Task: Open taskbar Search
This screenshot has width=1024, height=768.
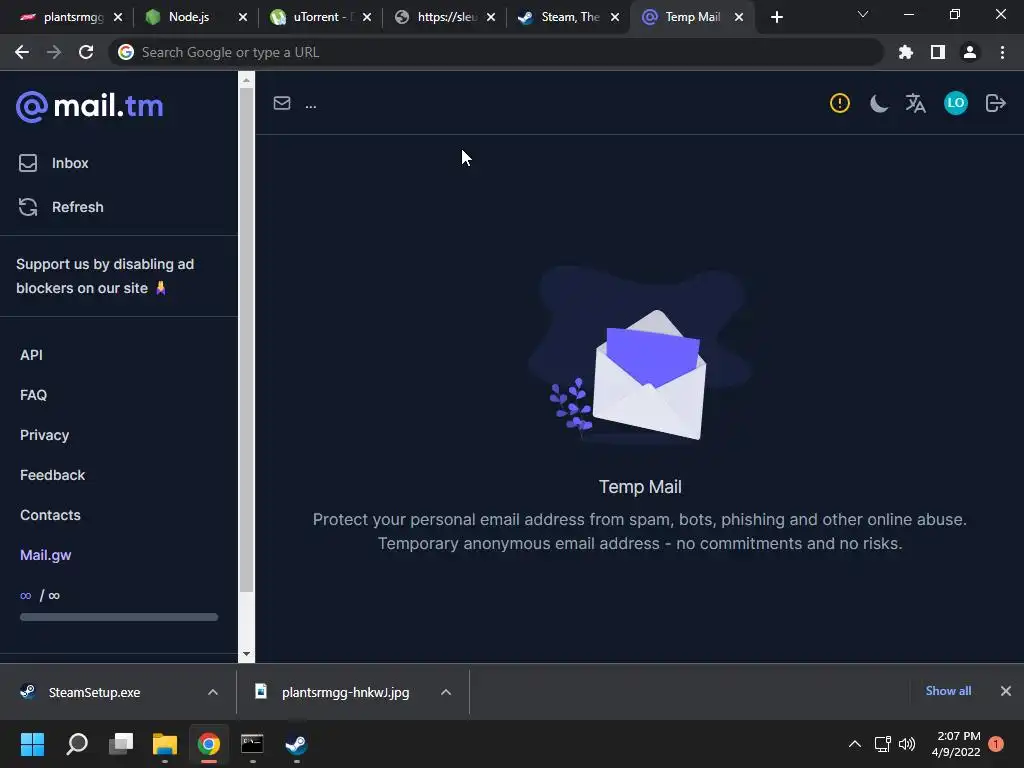Action: [77, 744]
